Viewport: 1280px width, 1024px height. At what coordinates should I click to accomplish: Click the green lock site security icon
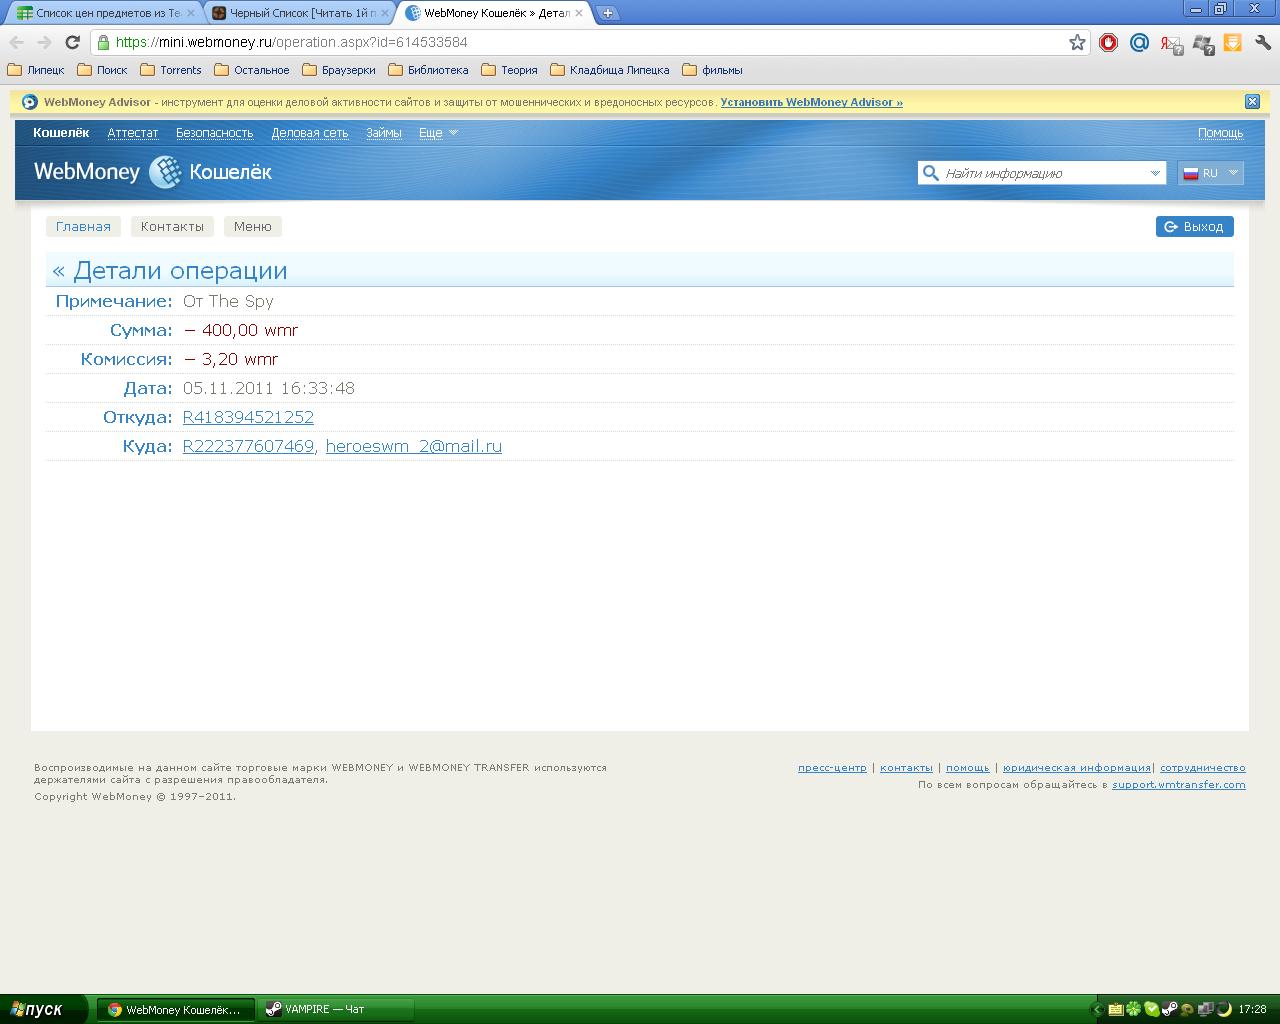point(103,42)
